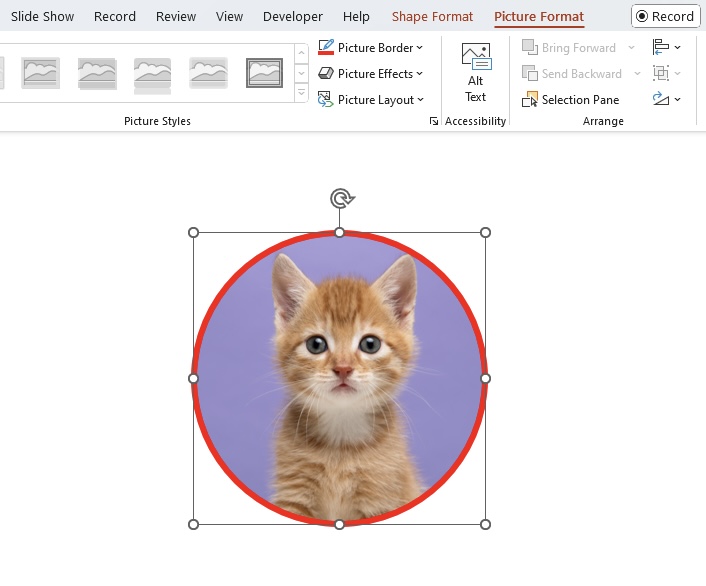This screenshot has width=706, height=586.
Task: Click the bottom-right resize handle of picture
Action: (x=485, y=524)
